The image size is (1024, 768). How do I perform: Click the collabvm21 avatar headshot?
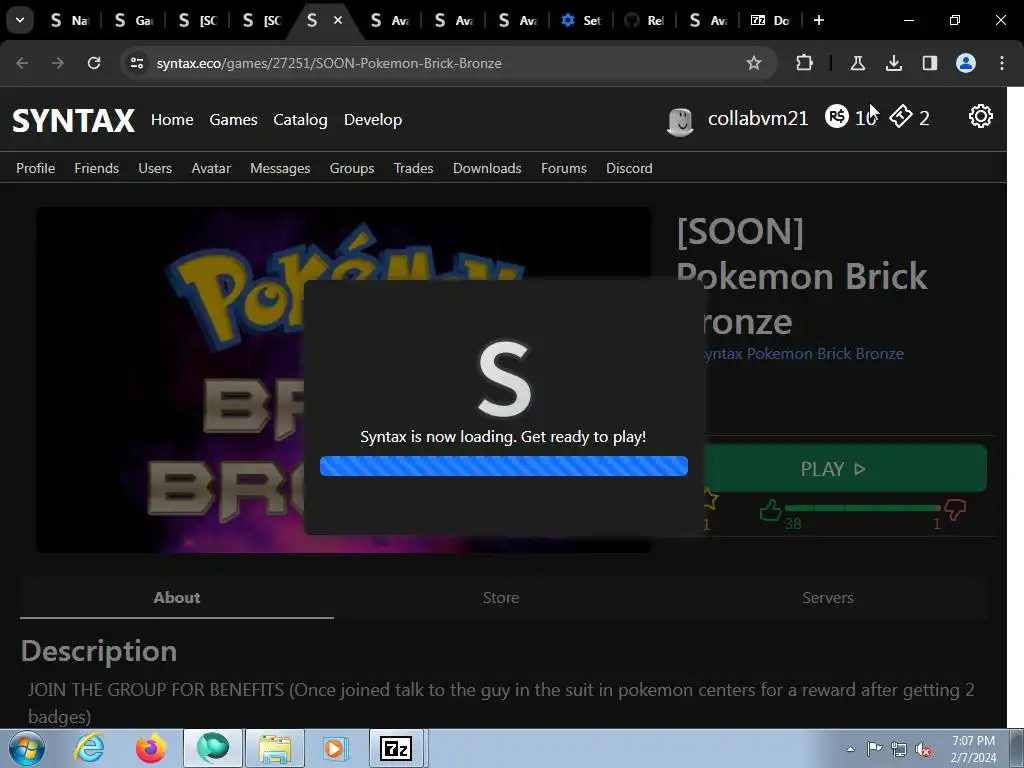tap(680, 121)
